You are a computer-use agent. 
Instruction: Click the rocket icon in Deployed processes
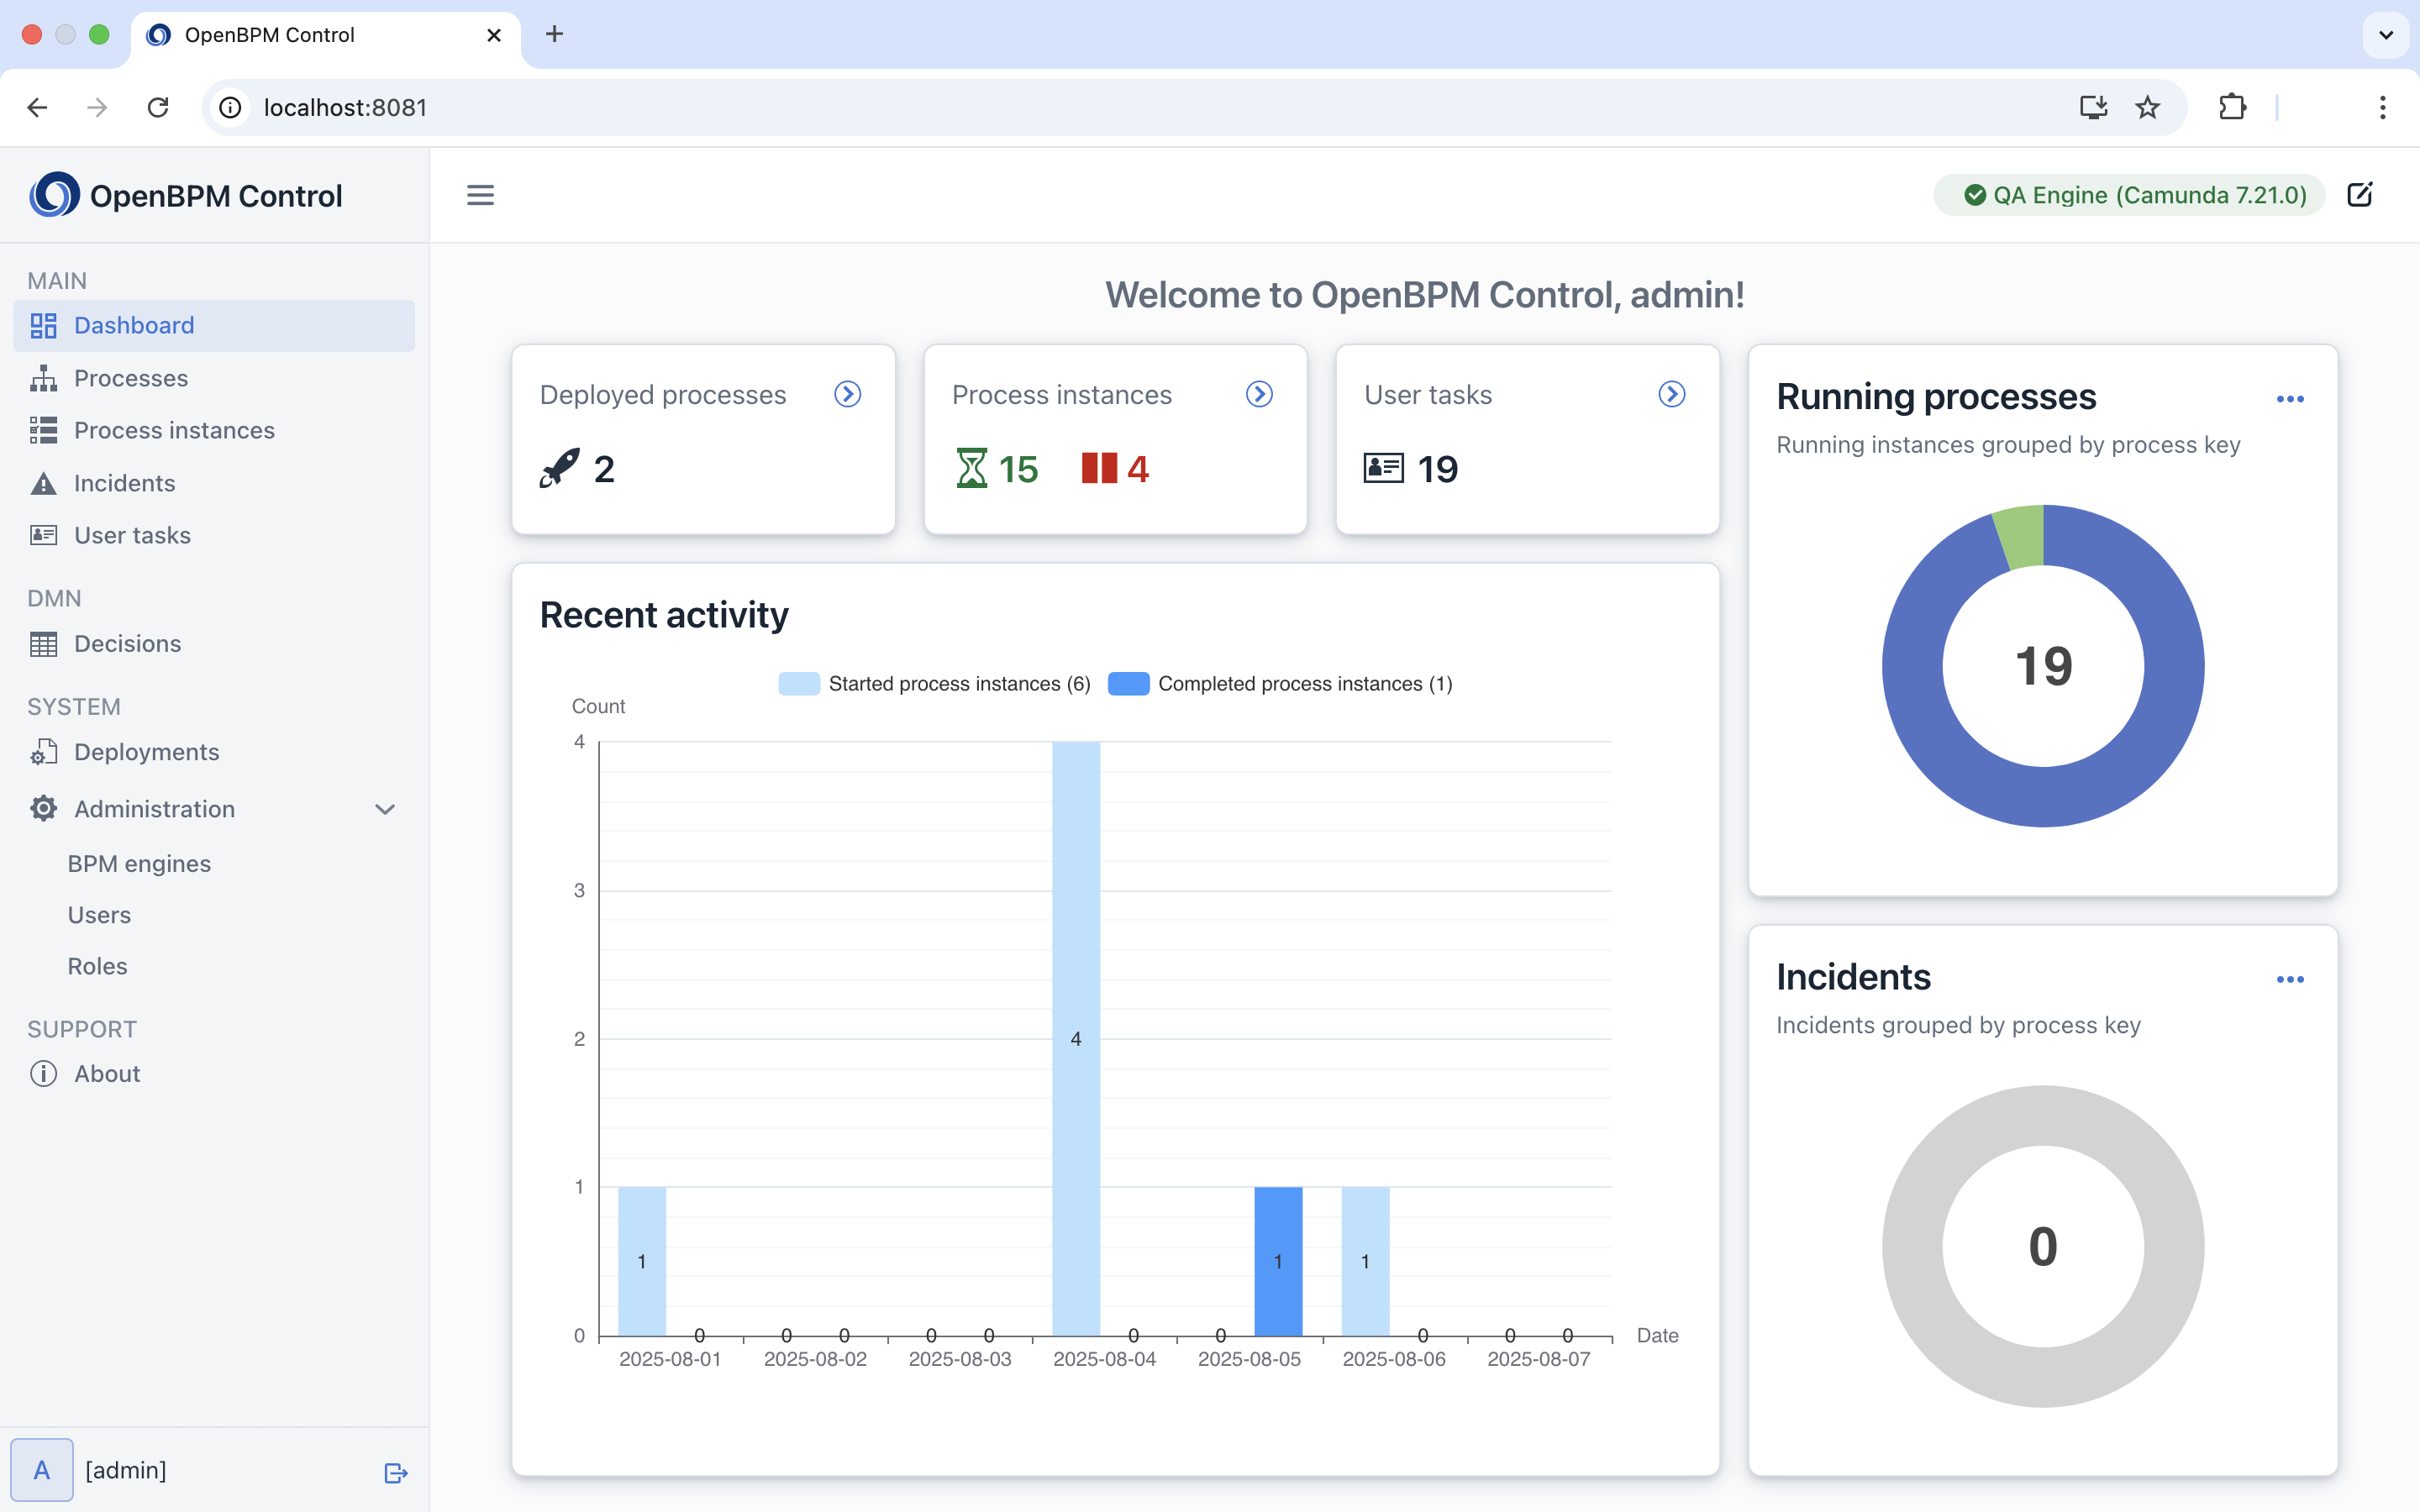[x=559, y=468]
